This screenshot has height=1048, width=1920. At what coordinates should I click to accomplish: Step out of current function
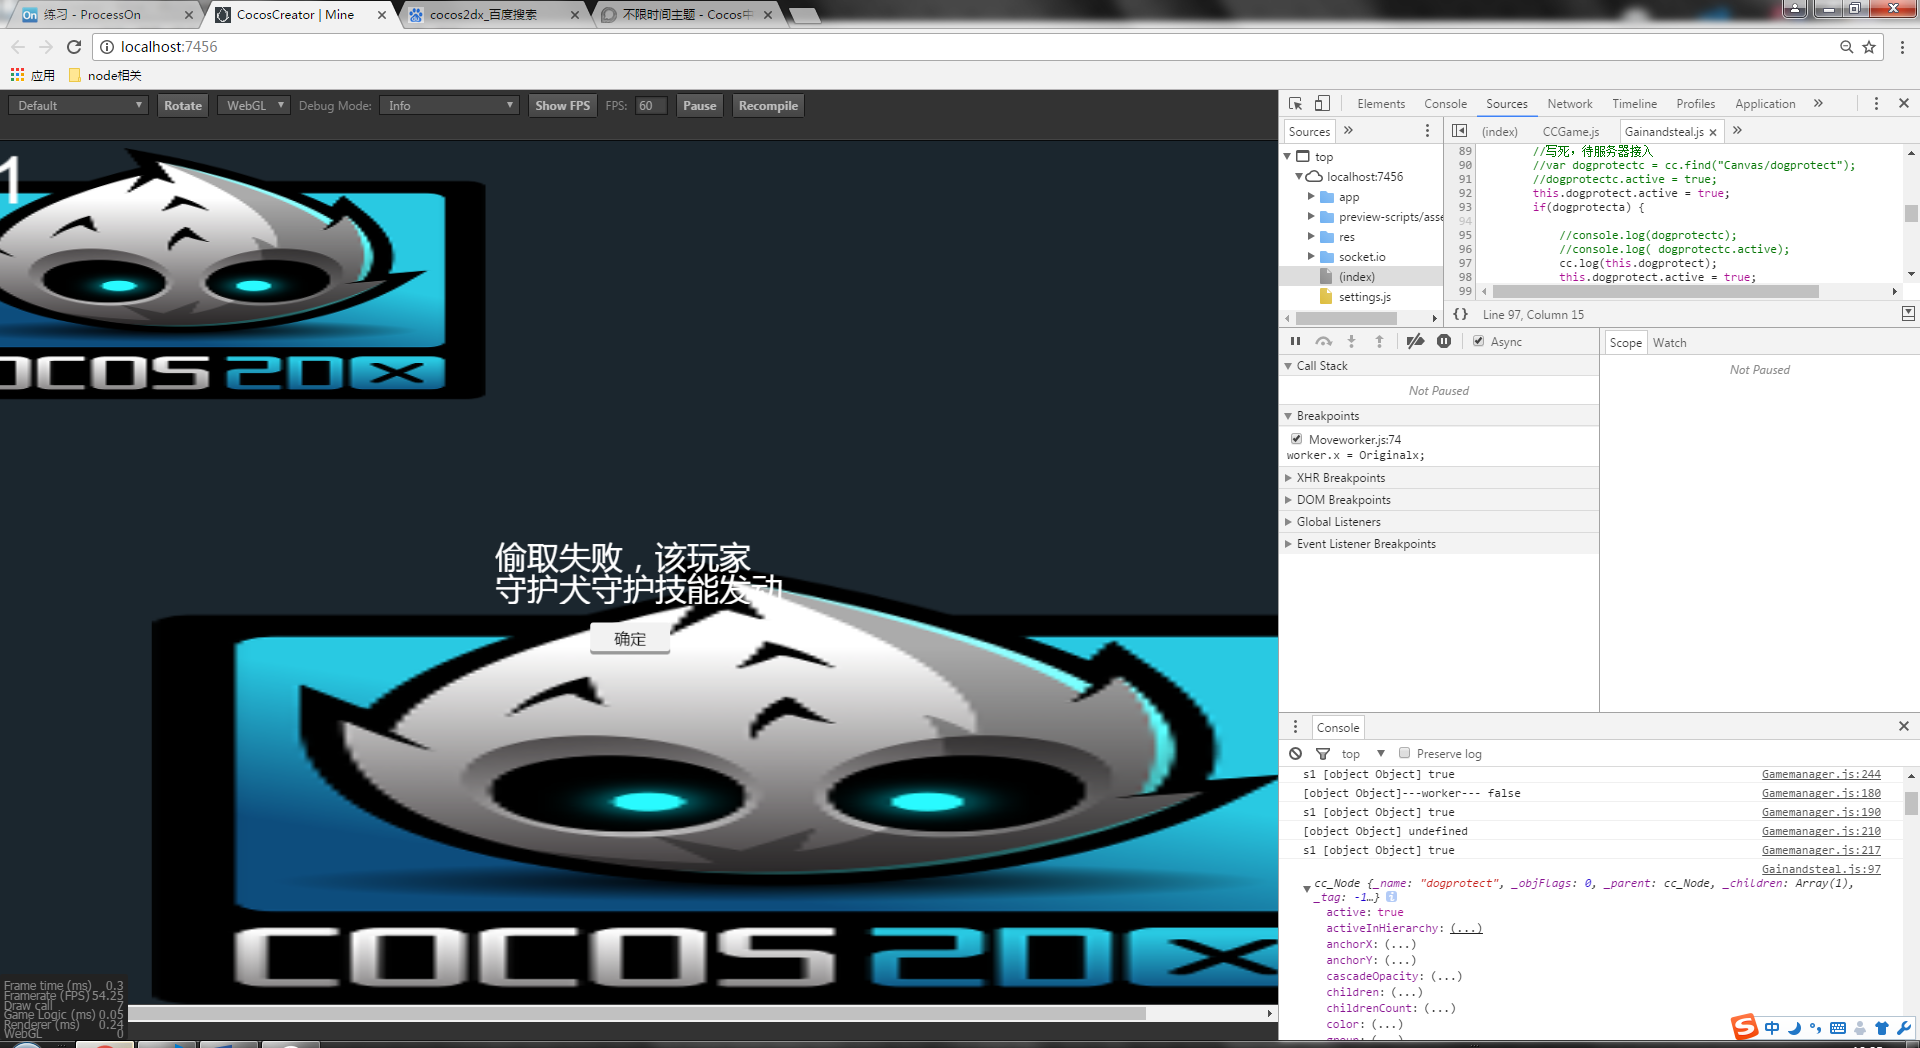tap(1380, 342)
